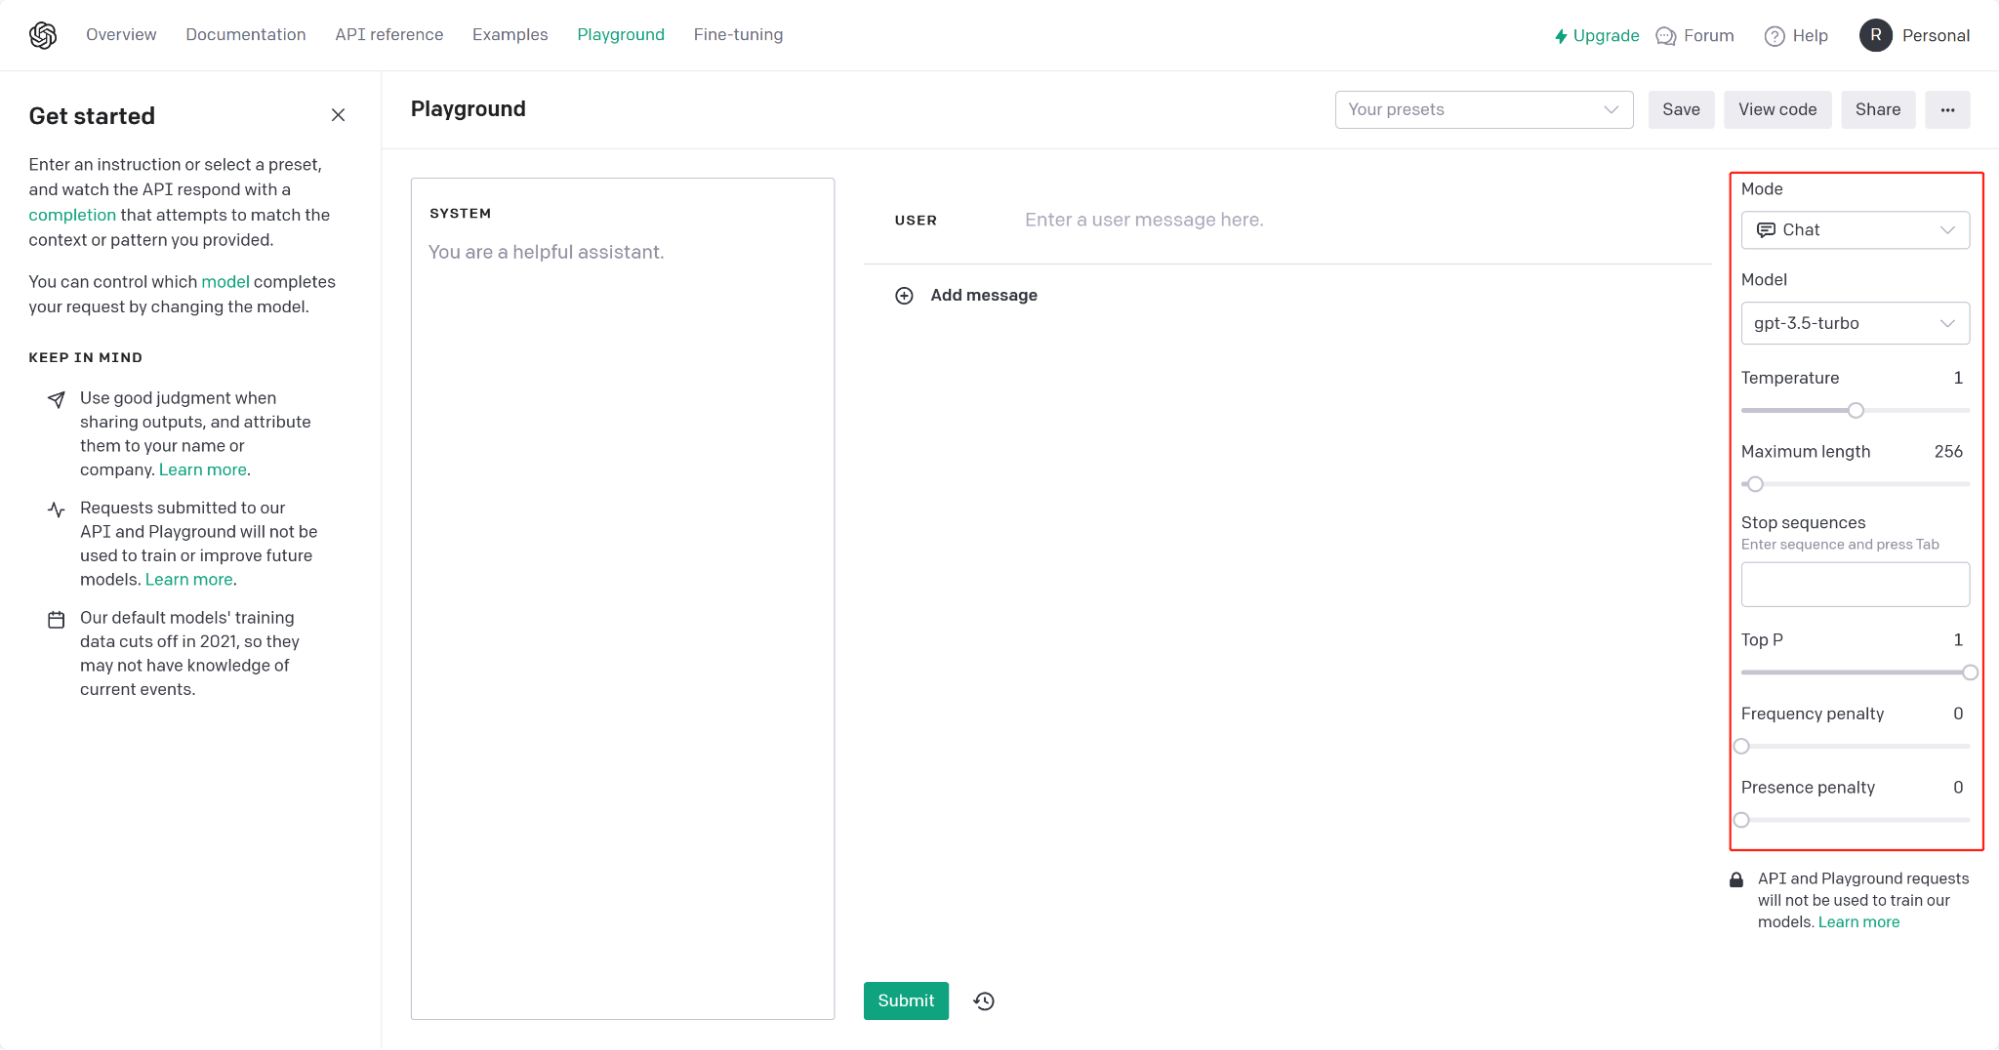
Task: Open Learn more after future models text
Action: coord(189,580)
